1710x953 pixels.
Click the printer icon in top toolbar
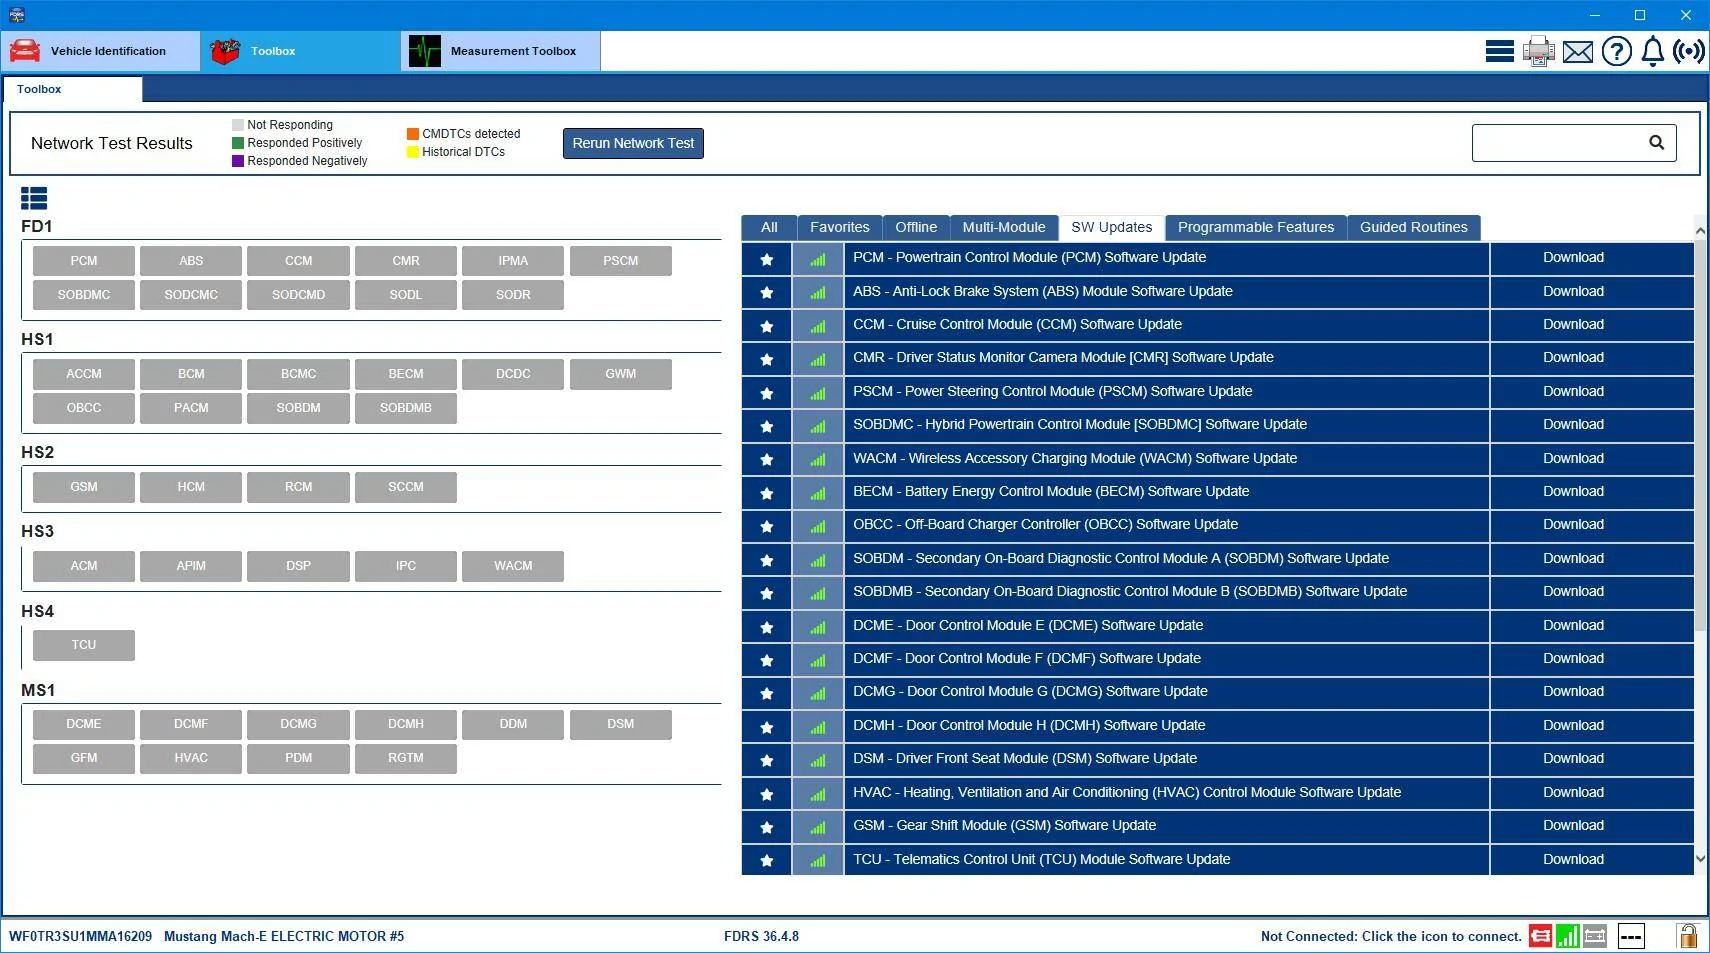pyautogui.click(x=1539, y=51)
